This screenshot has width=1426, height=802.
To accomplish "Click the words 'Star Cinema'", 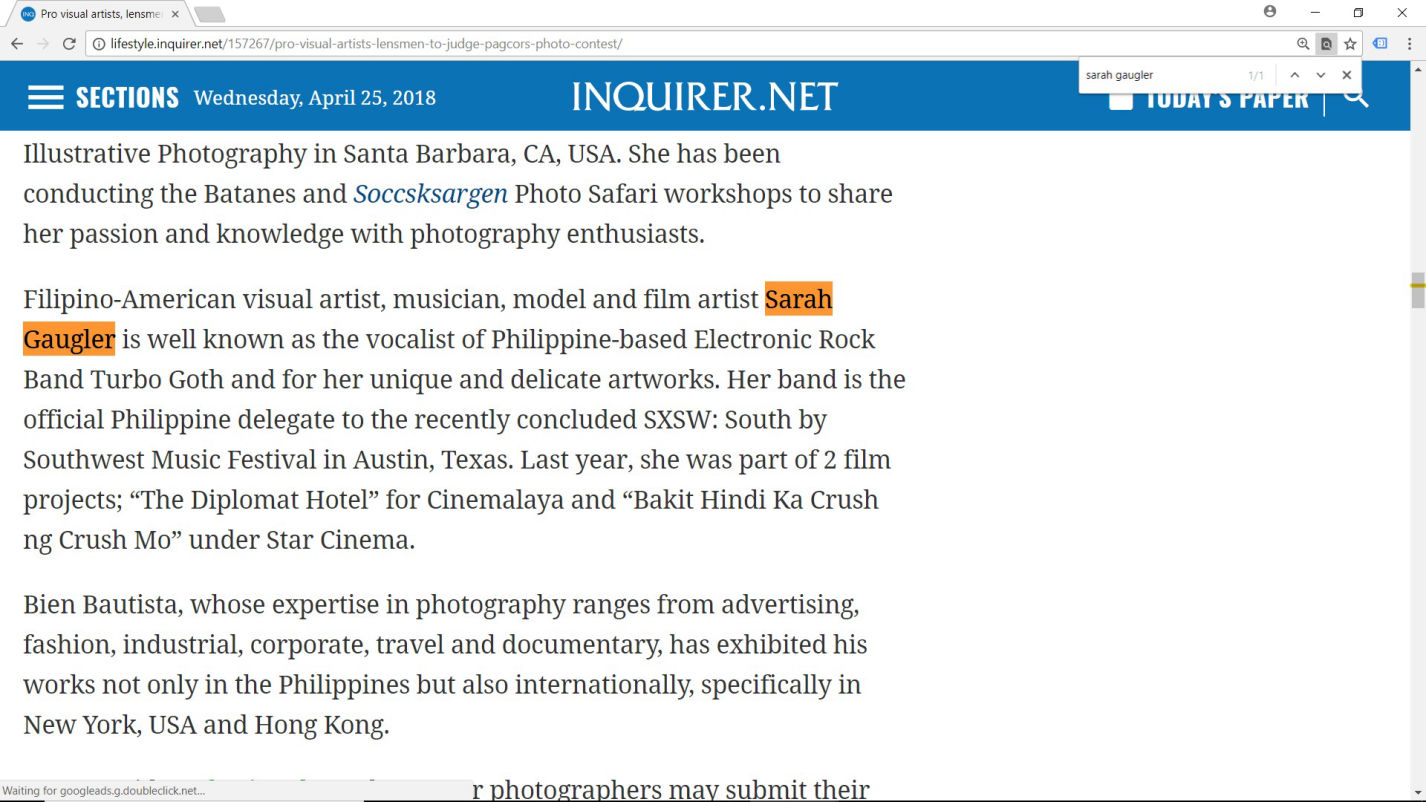I will (340, 540).
